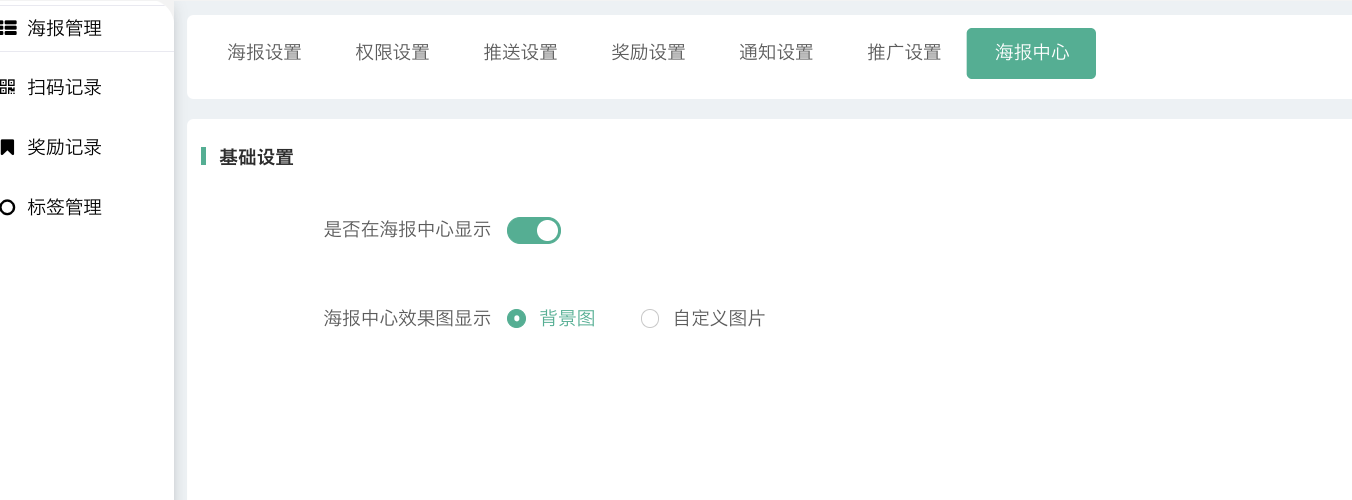
Task: Click the green 背景图 option text
Action: (568, 319)
